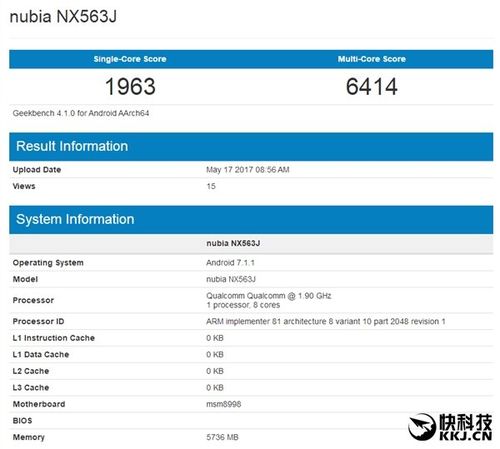Click the Processor ID label
This screenshot has height=449, width=500.
[38, 322]
